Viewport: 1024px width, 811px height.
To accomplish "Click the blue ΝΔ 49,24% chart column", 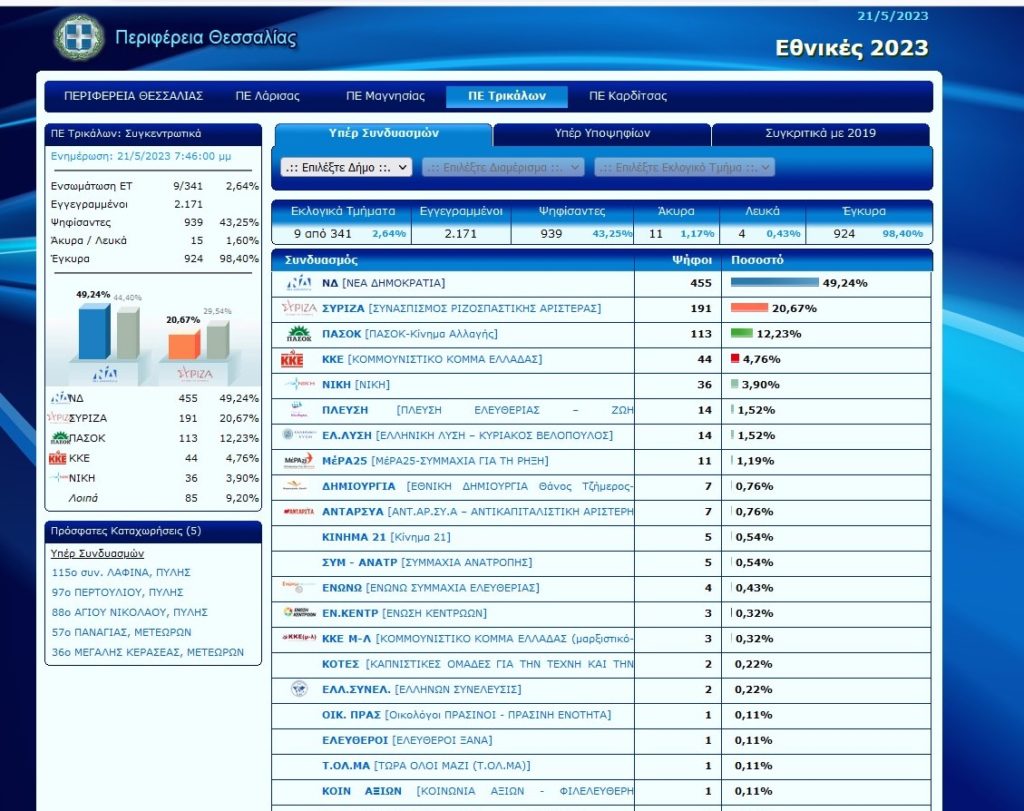I will 95,331.
